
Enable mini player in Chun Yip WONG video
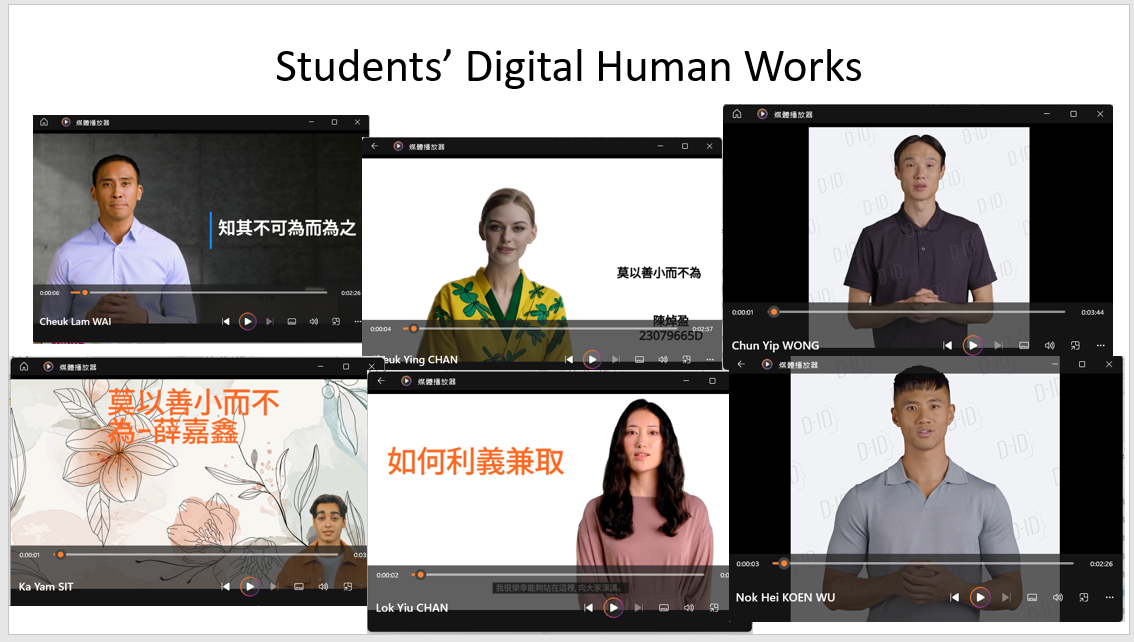tap(1075, 345)
